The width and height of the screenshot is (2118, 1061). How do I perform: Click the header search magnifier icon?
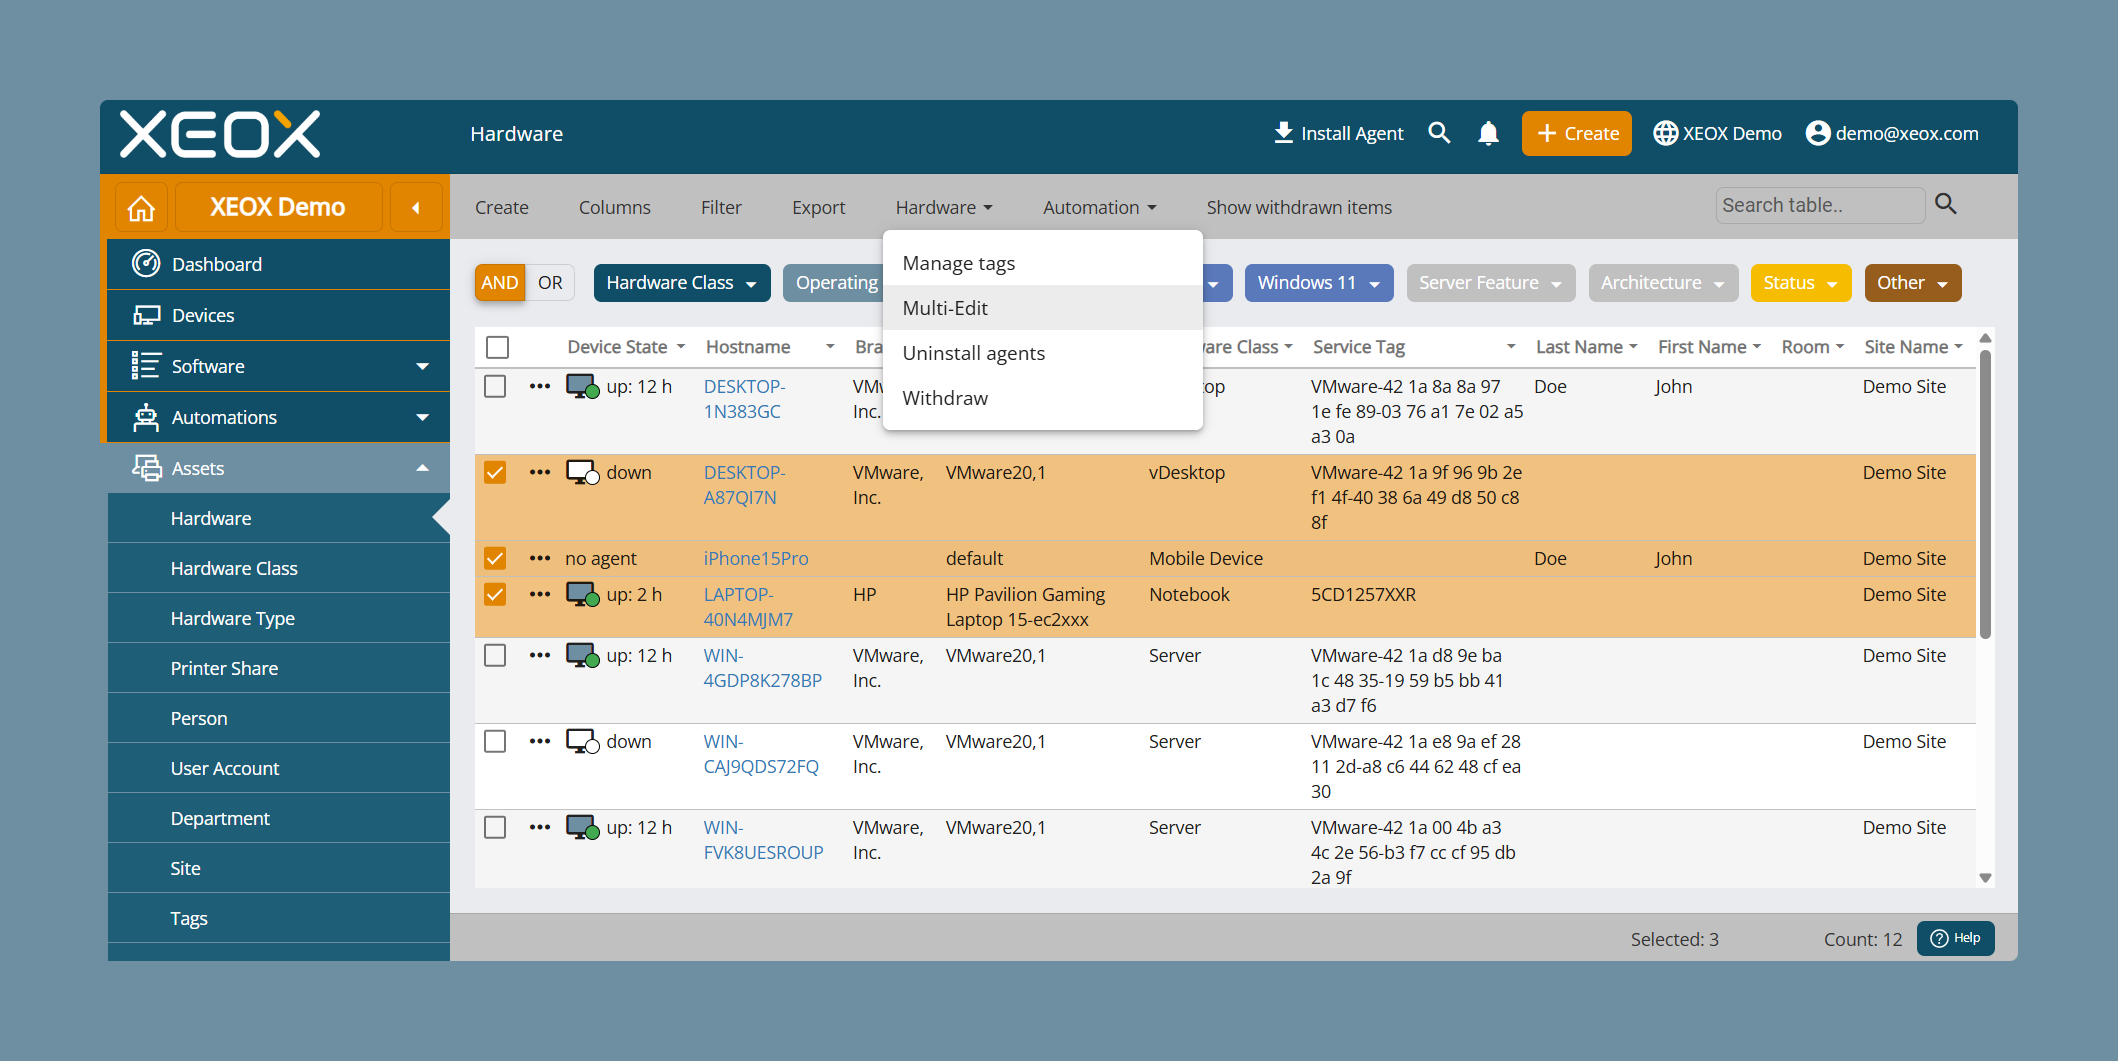1439,133
